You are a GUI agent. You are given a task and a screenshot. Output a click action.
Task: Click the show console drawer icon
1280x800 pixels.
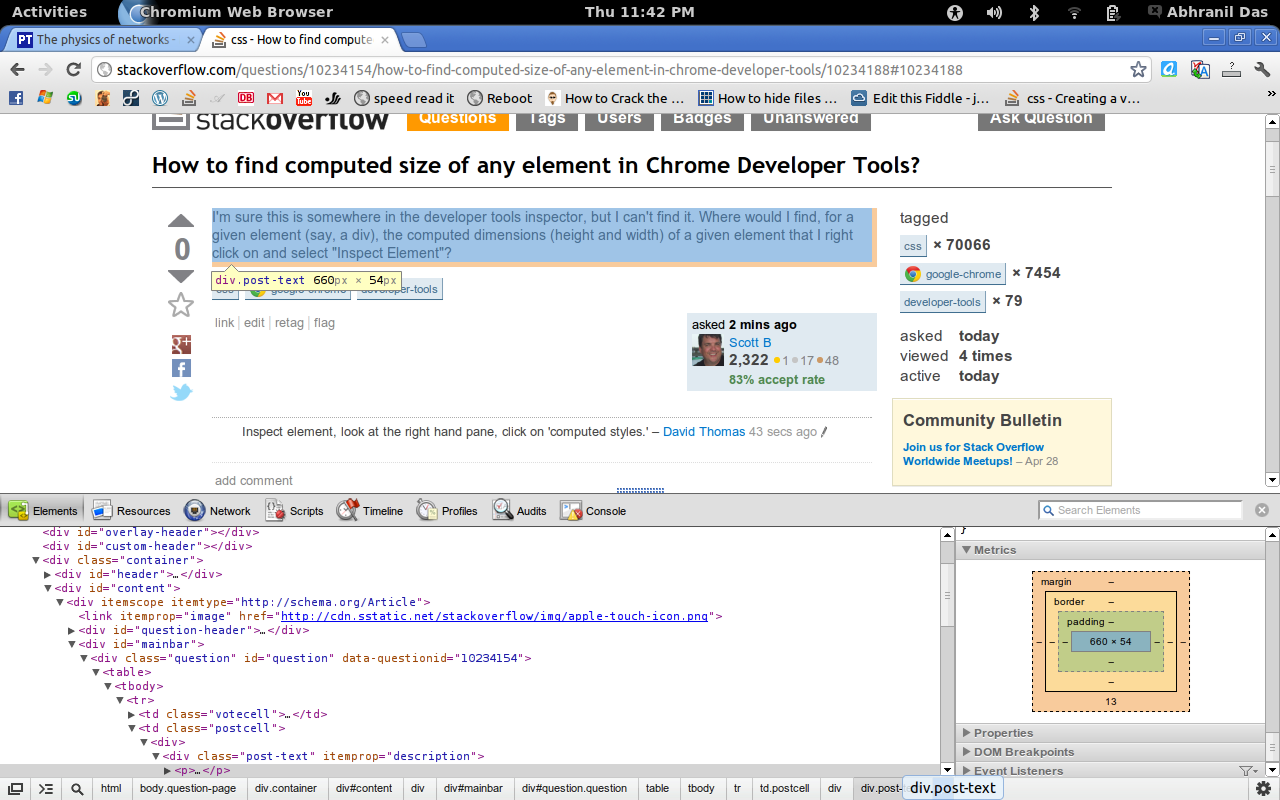pos(46,788)
